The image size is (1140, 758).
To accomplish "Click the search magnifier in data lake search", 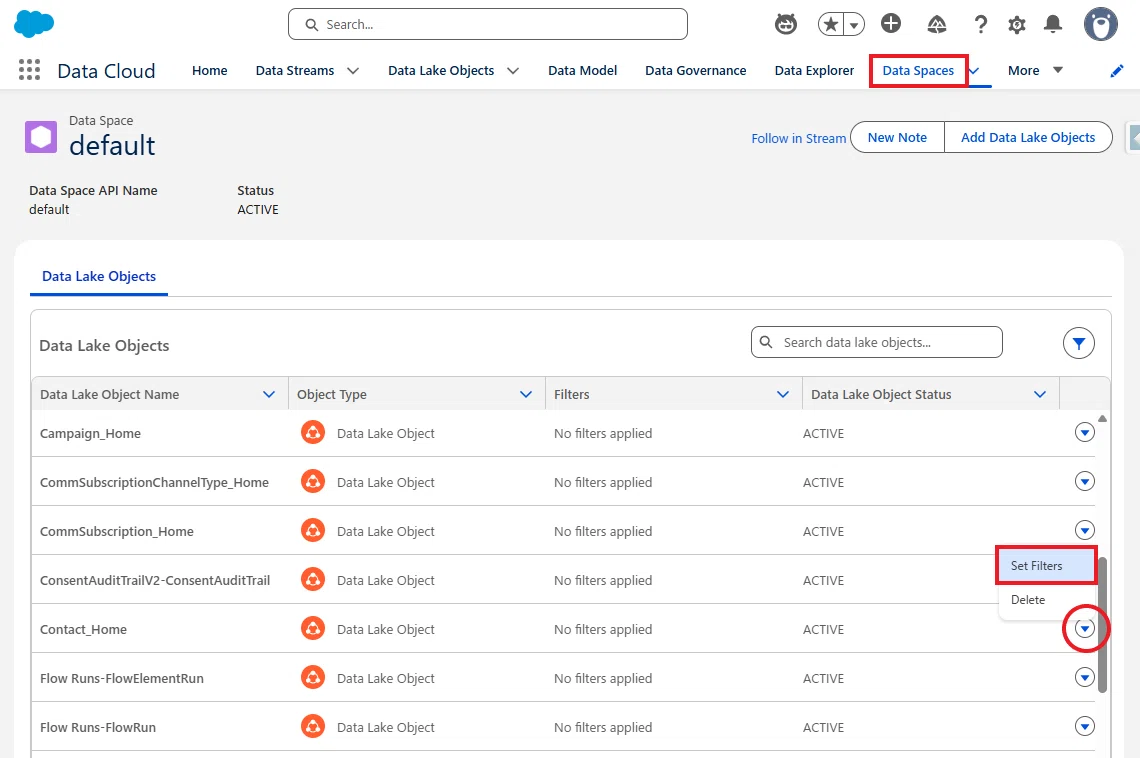I will 766,342.
